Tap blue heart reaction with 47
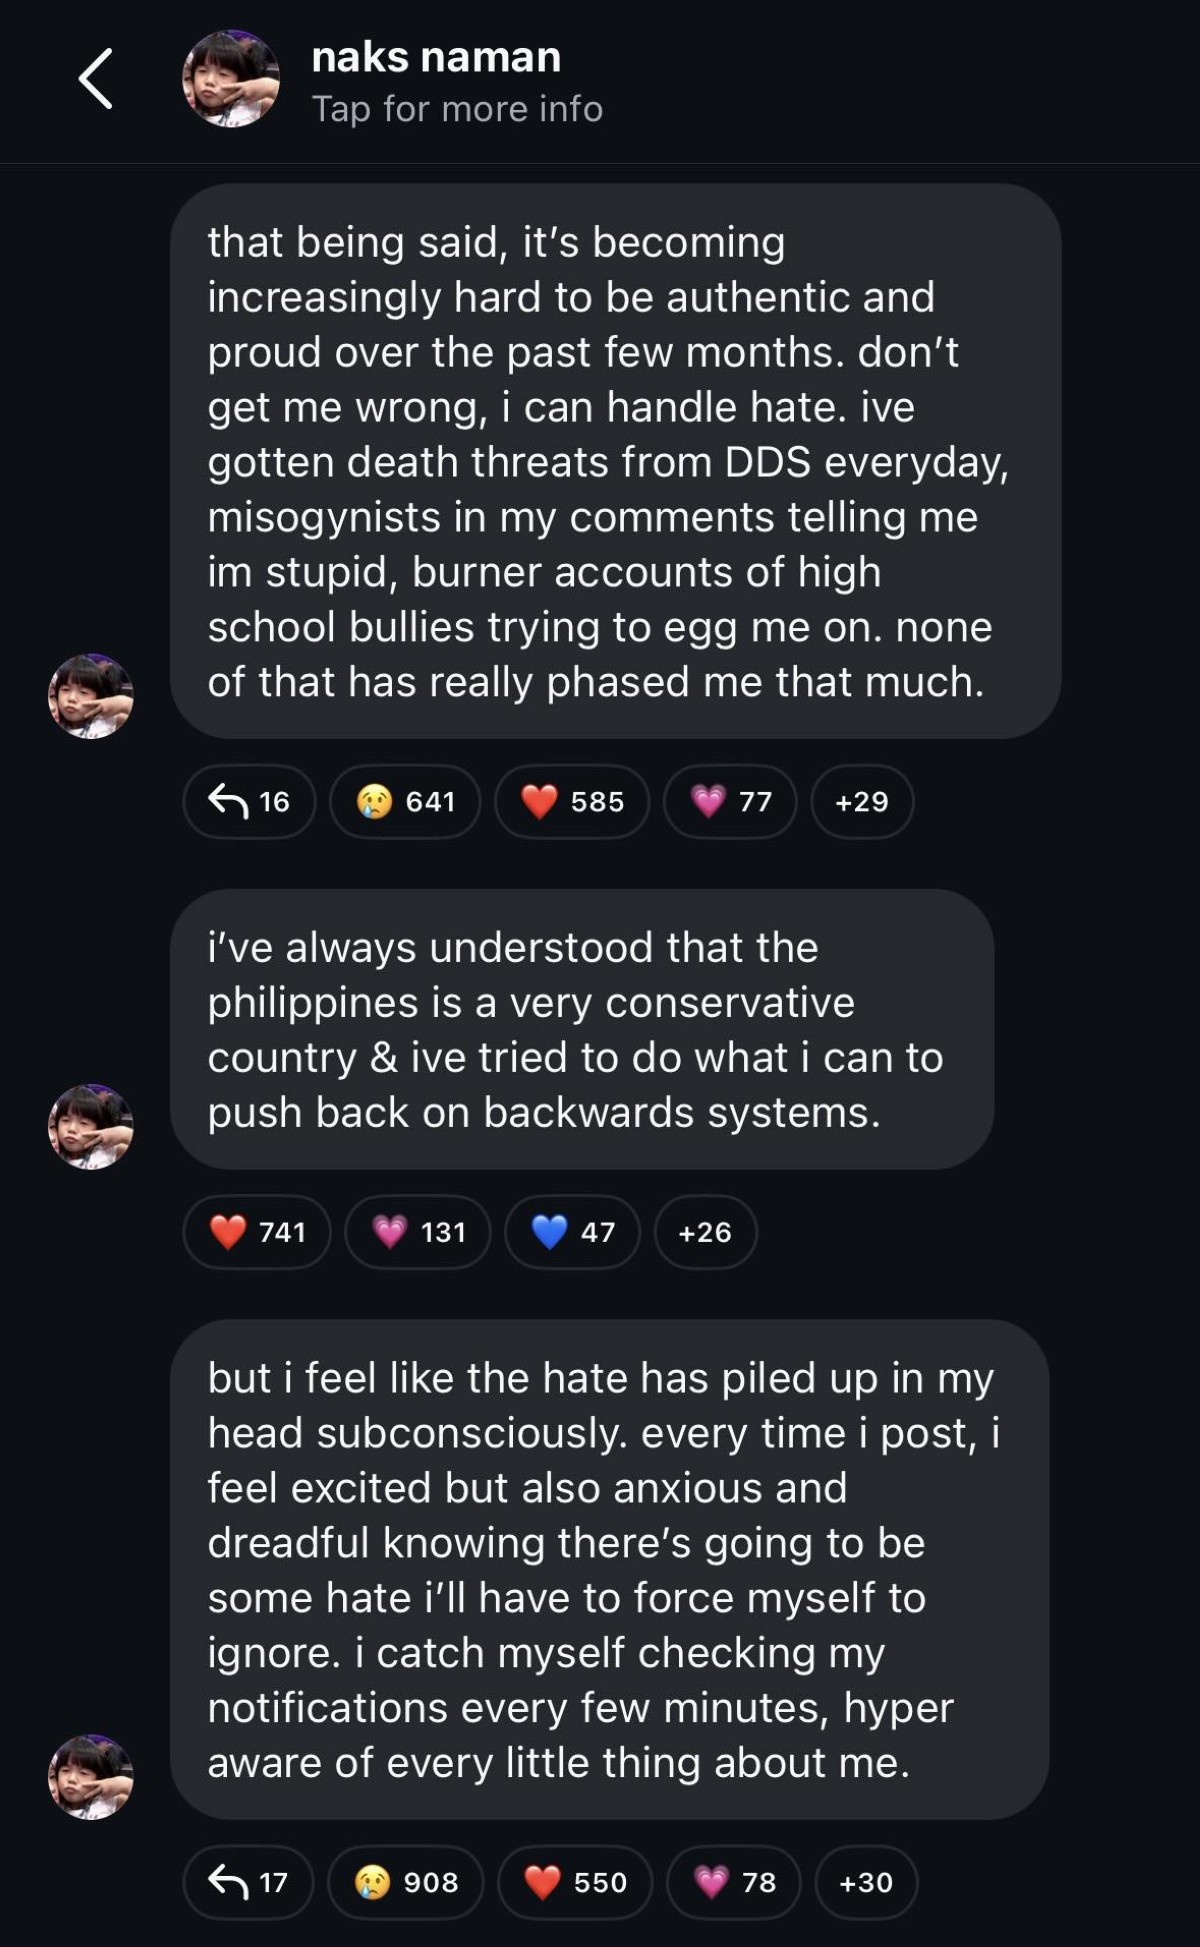Image resolution: width=1200 pixels, height=1947 pixels. (572, 1232)
